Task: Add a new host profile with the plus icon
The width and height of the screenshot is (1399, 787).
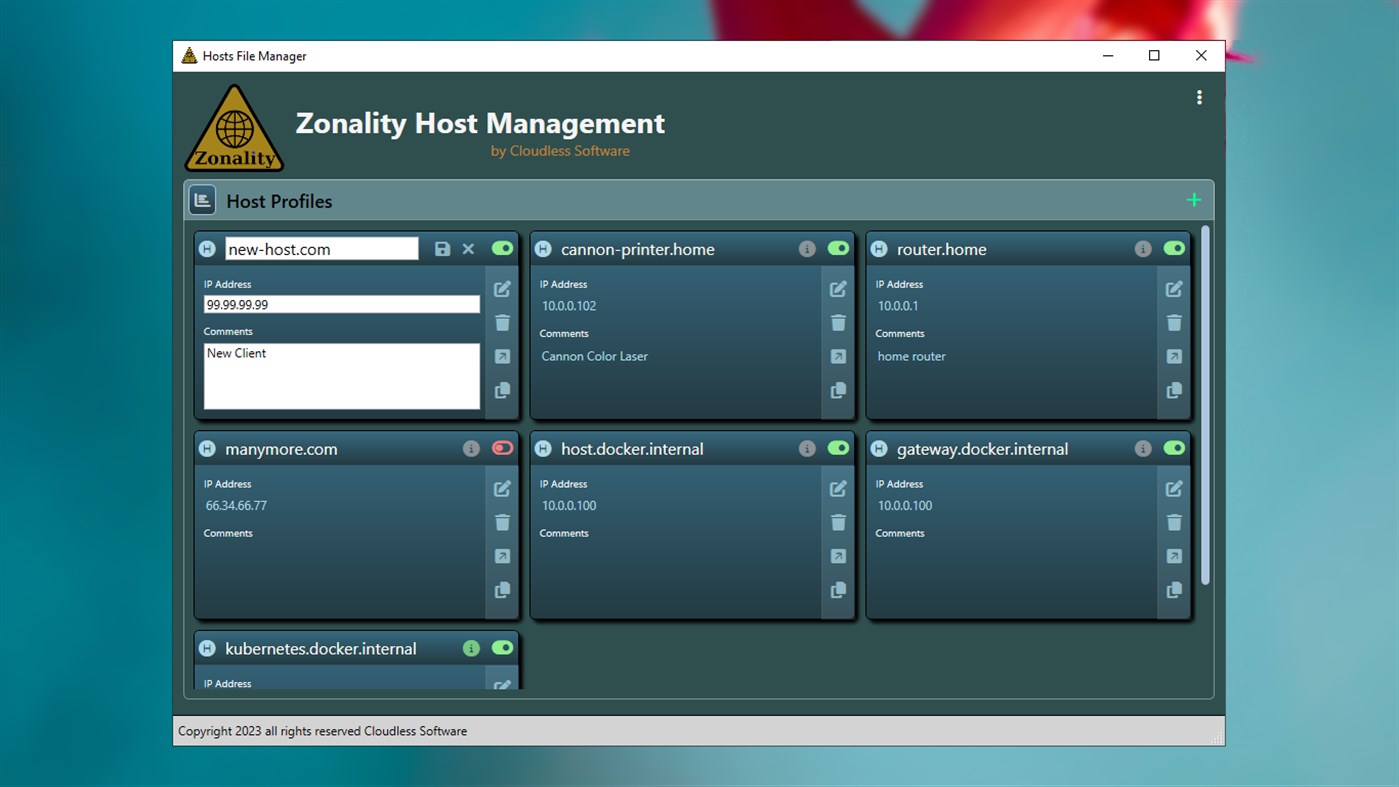Action: 1194,199
